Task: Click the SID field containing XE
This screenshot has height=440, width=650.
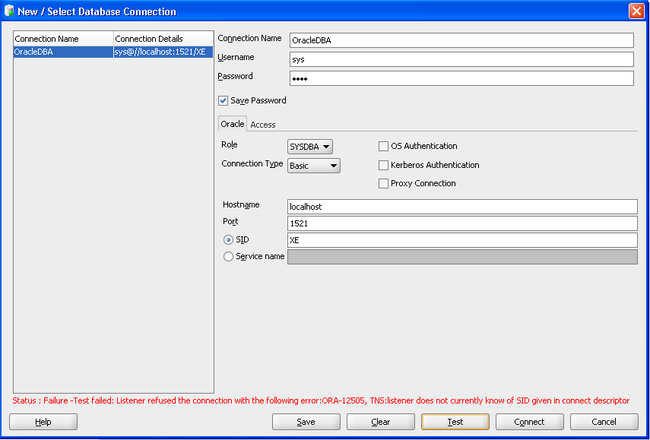Action: tap(462, 240)
